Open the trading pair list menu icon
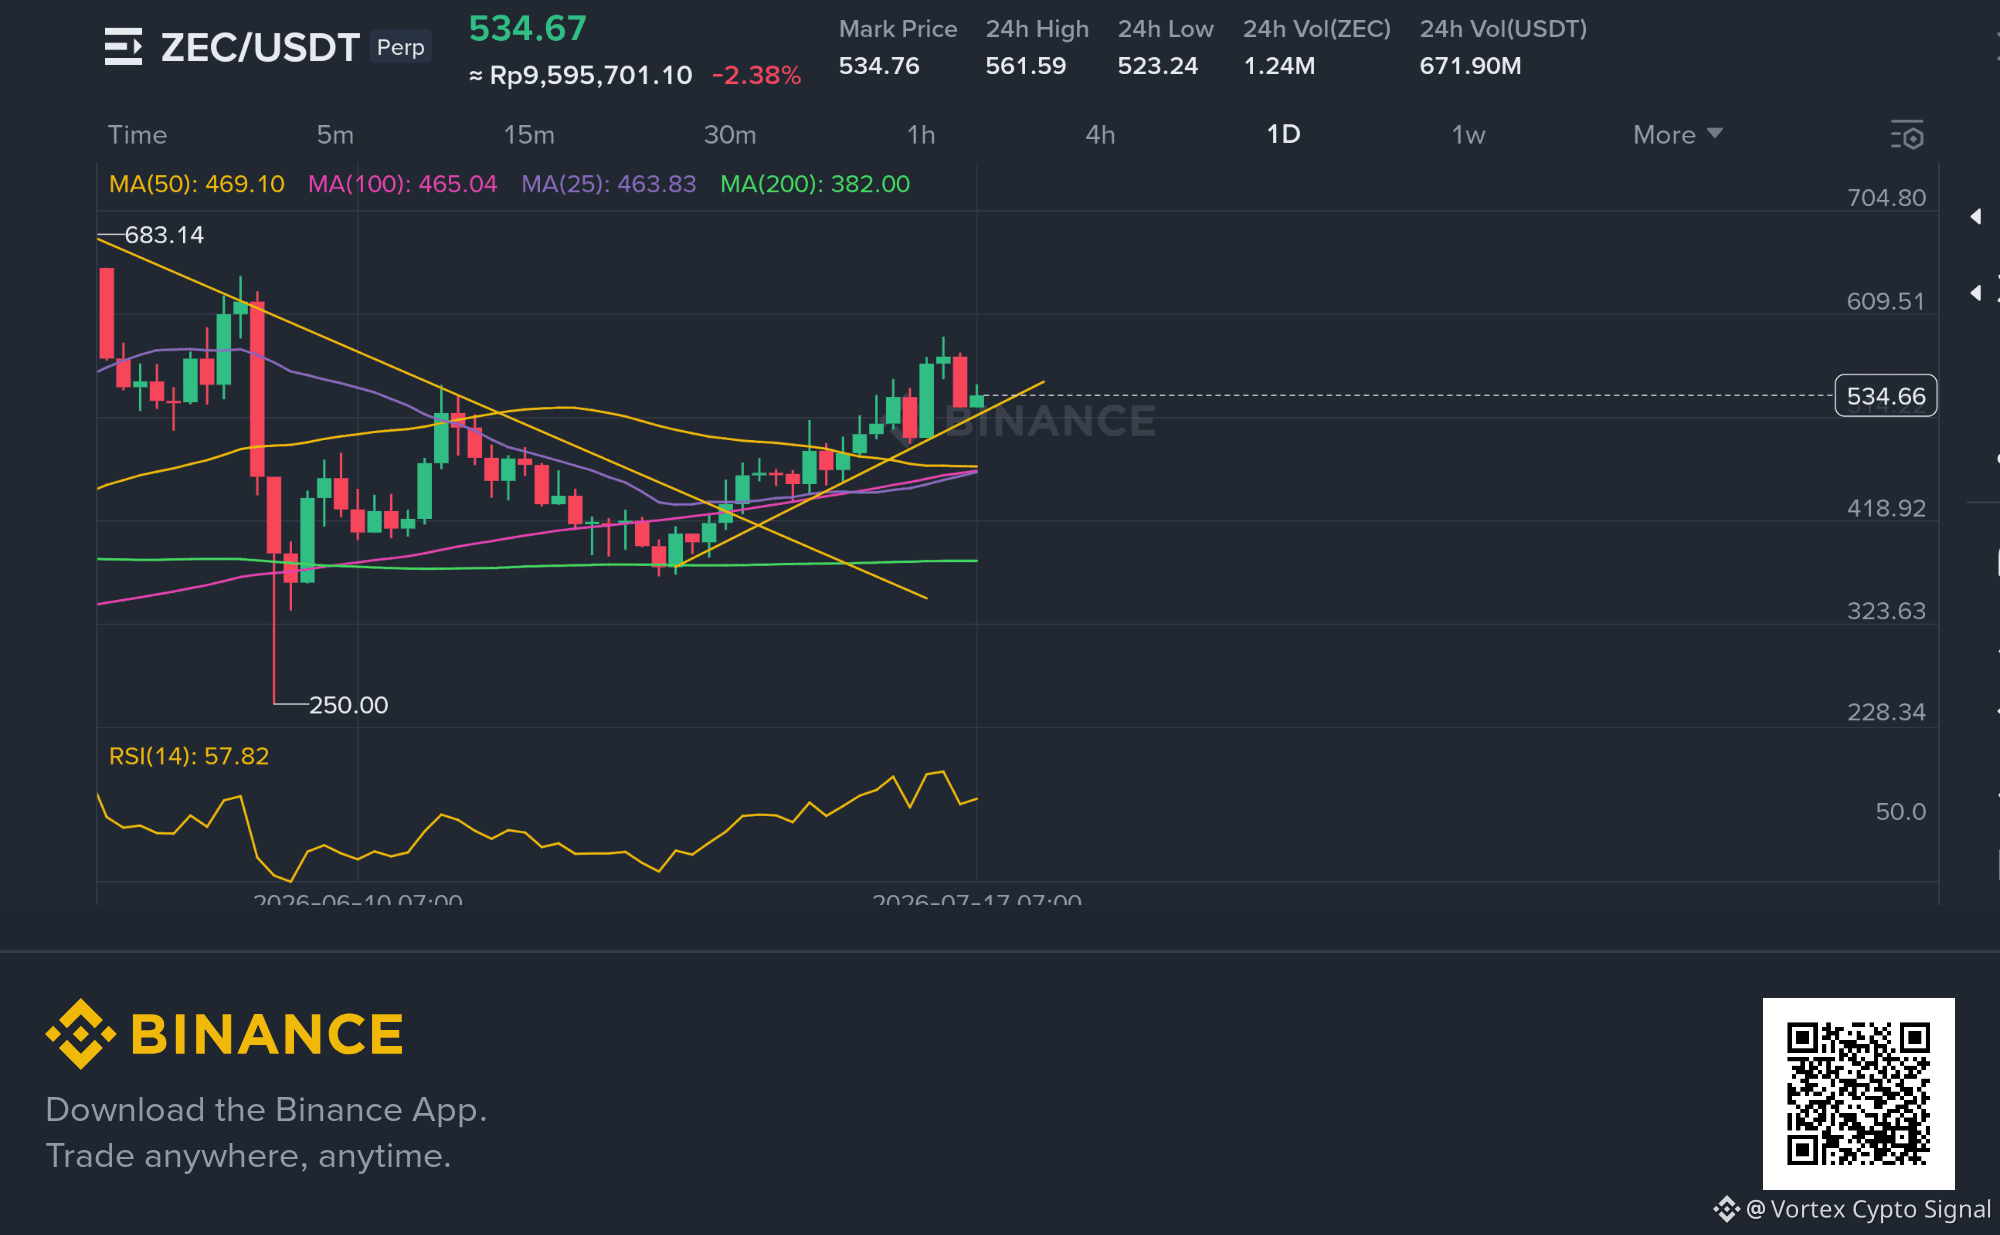This screenshot has width=2000, height=1235. point(123,47)
